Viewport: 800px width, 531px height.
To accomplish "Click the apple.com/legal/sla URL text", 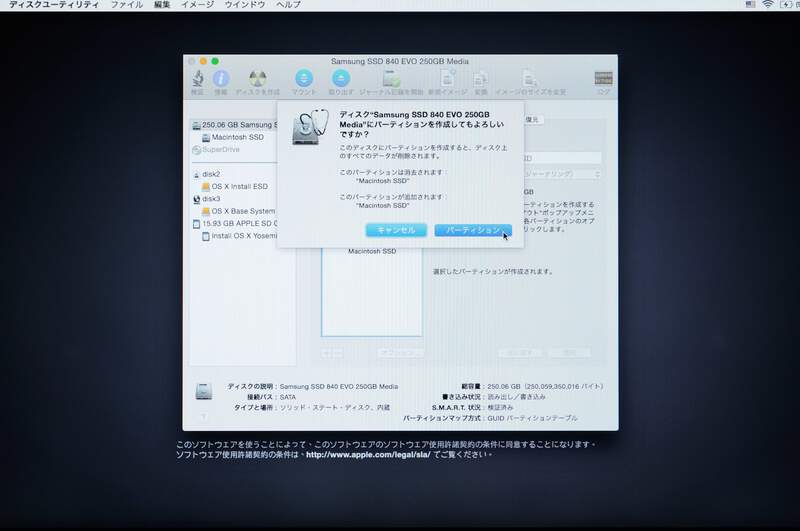I will click(368, 454).
